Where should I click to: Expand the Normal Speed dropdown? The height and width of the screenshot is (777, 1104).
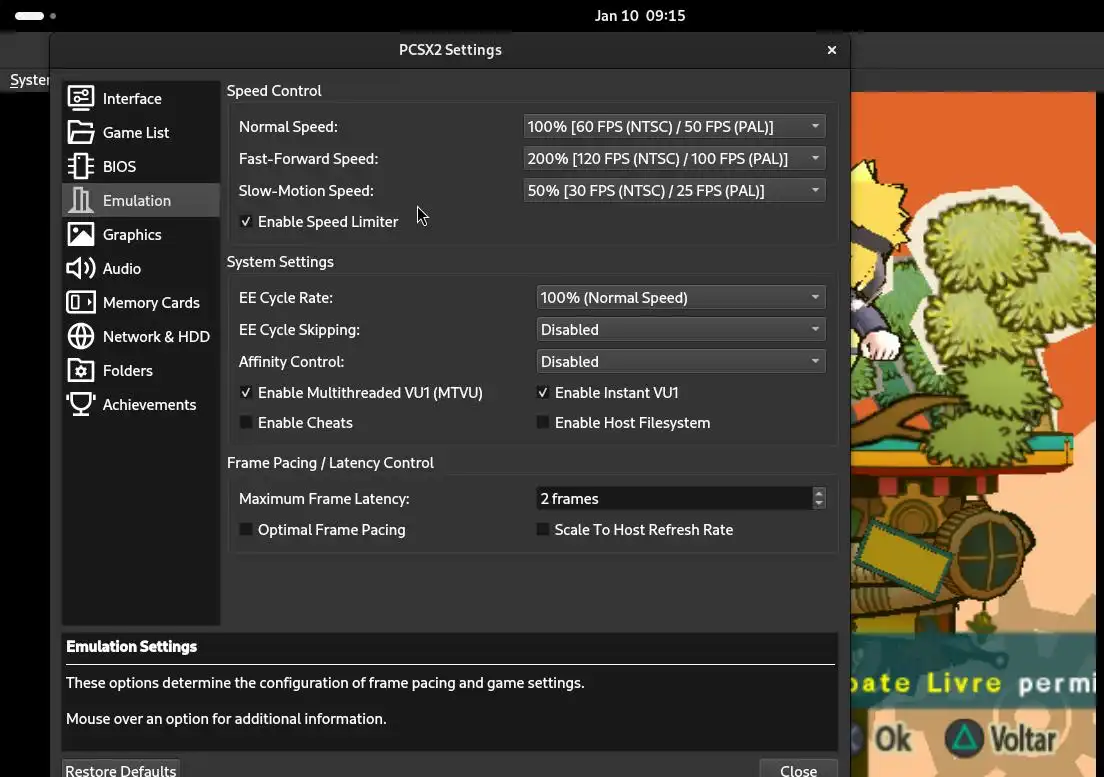[x=675, y=127]
